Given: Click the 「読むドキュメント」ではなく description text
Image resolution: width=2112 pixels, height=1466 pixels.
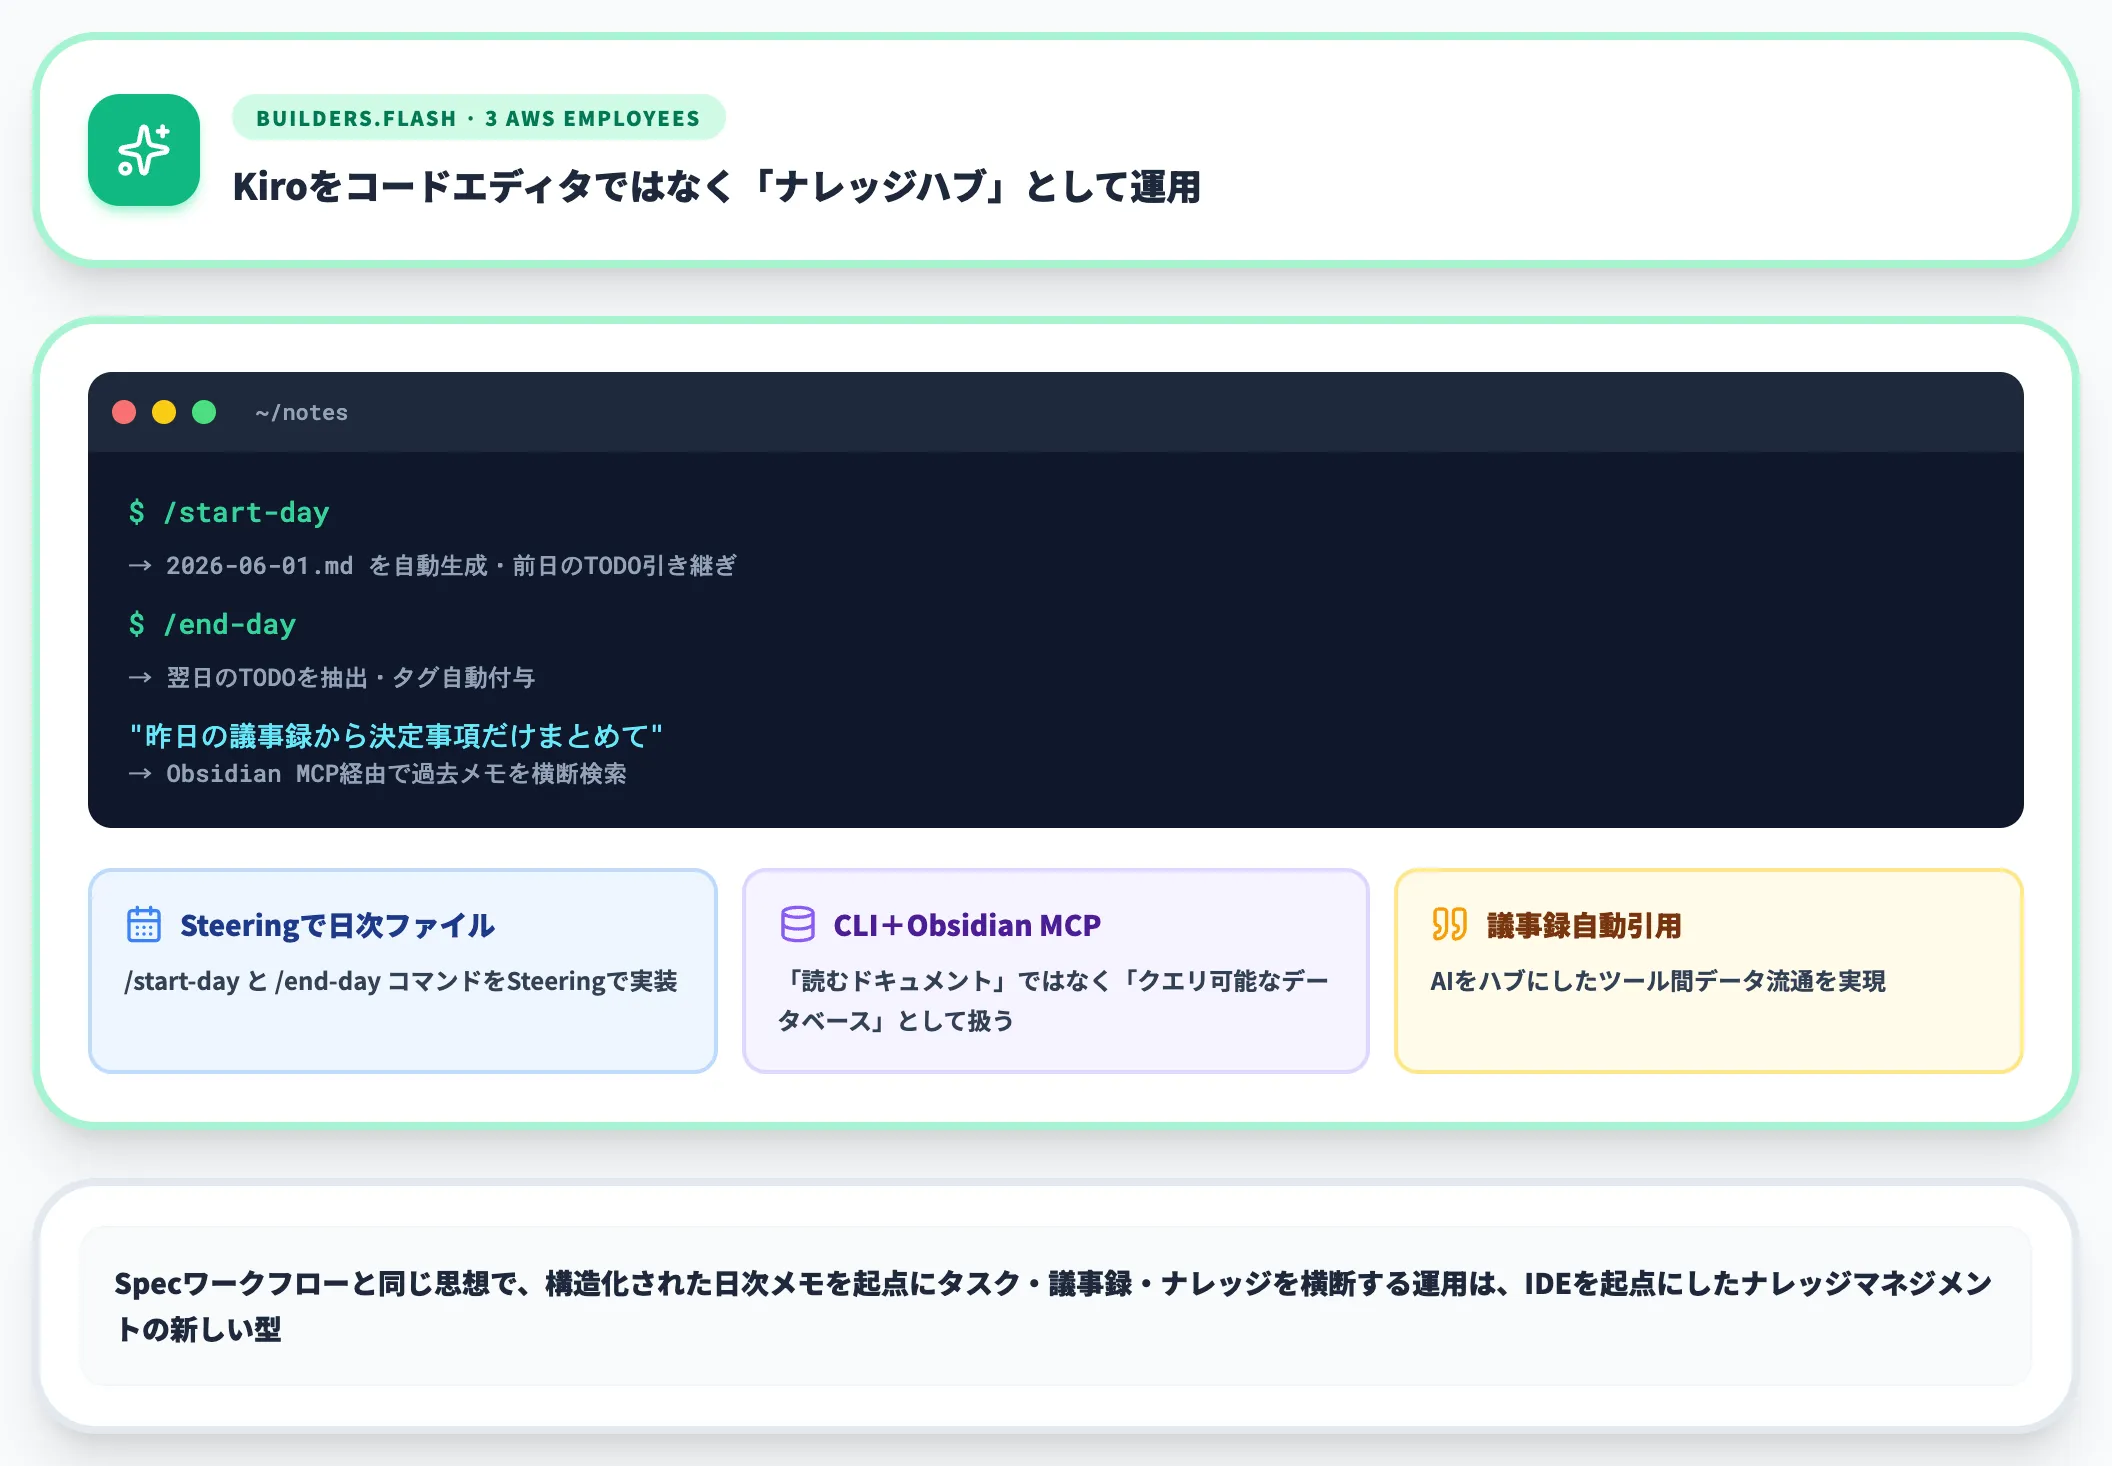Looking at the screenshot, I should click(x=1053, y=1001).
